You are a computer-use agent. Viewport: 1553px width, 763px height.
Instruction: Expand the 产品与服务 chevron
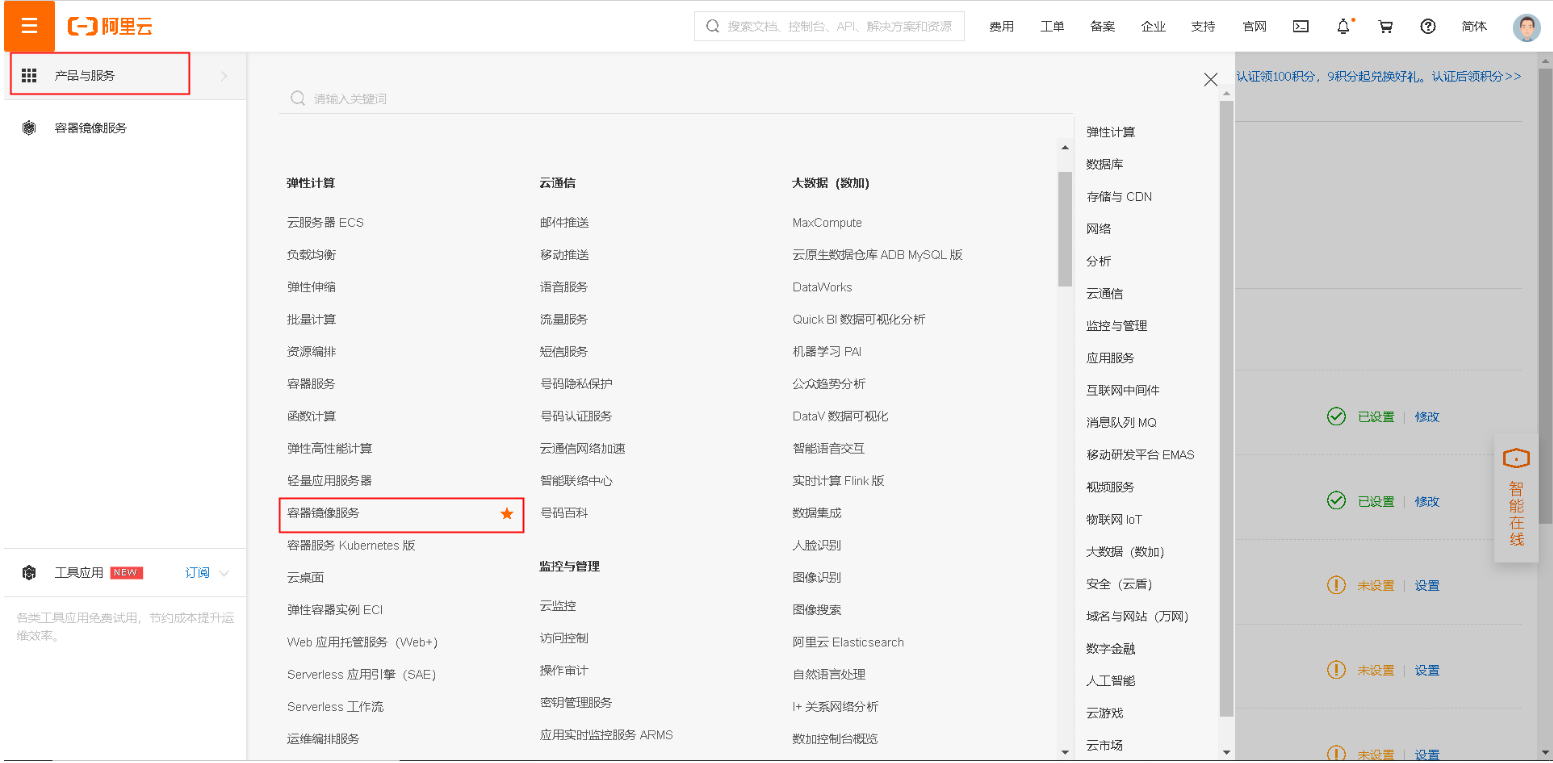(x=224, y=76)
